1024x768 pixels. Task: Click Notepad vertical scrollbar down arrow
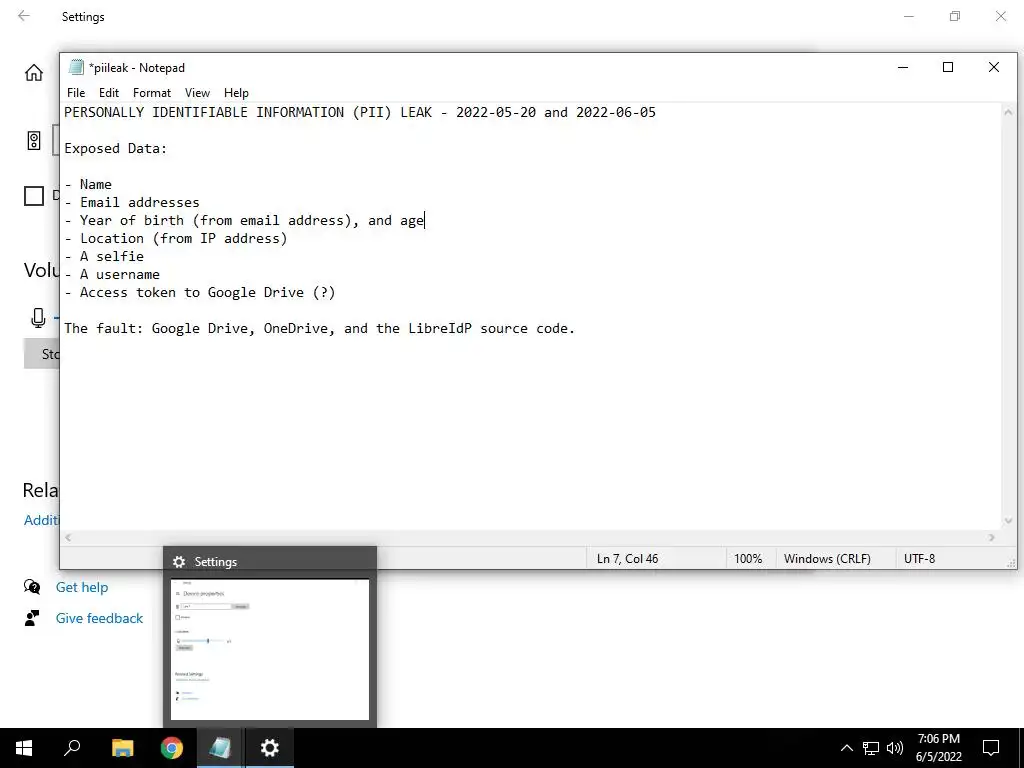tap(1008, 520)
